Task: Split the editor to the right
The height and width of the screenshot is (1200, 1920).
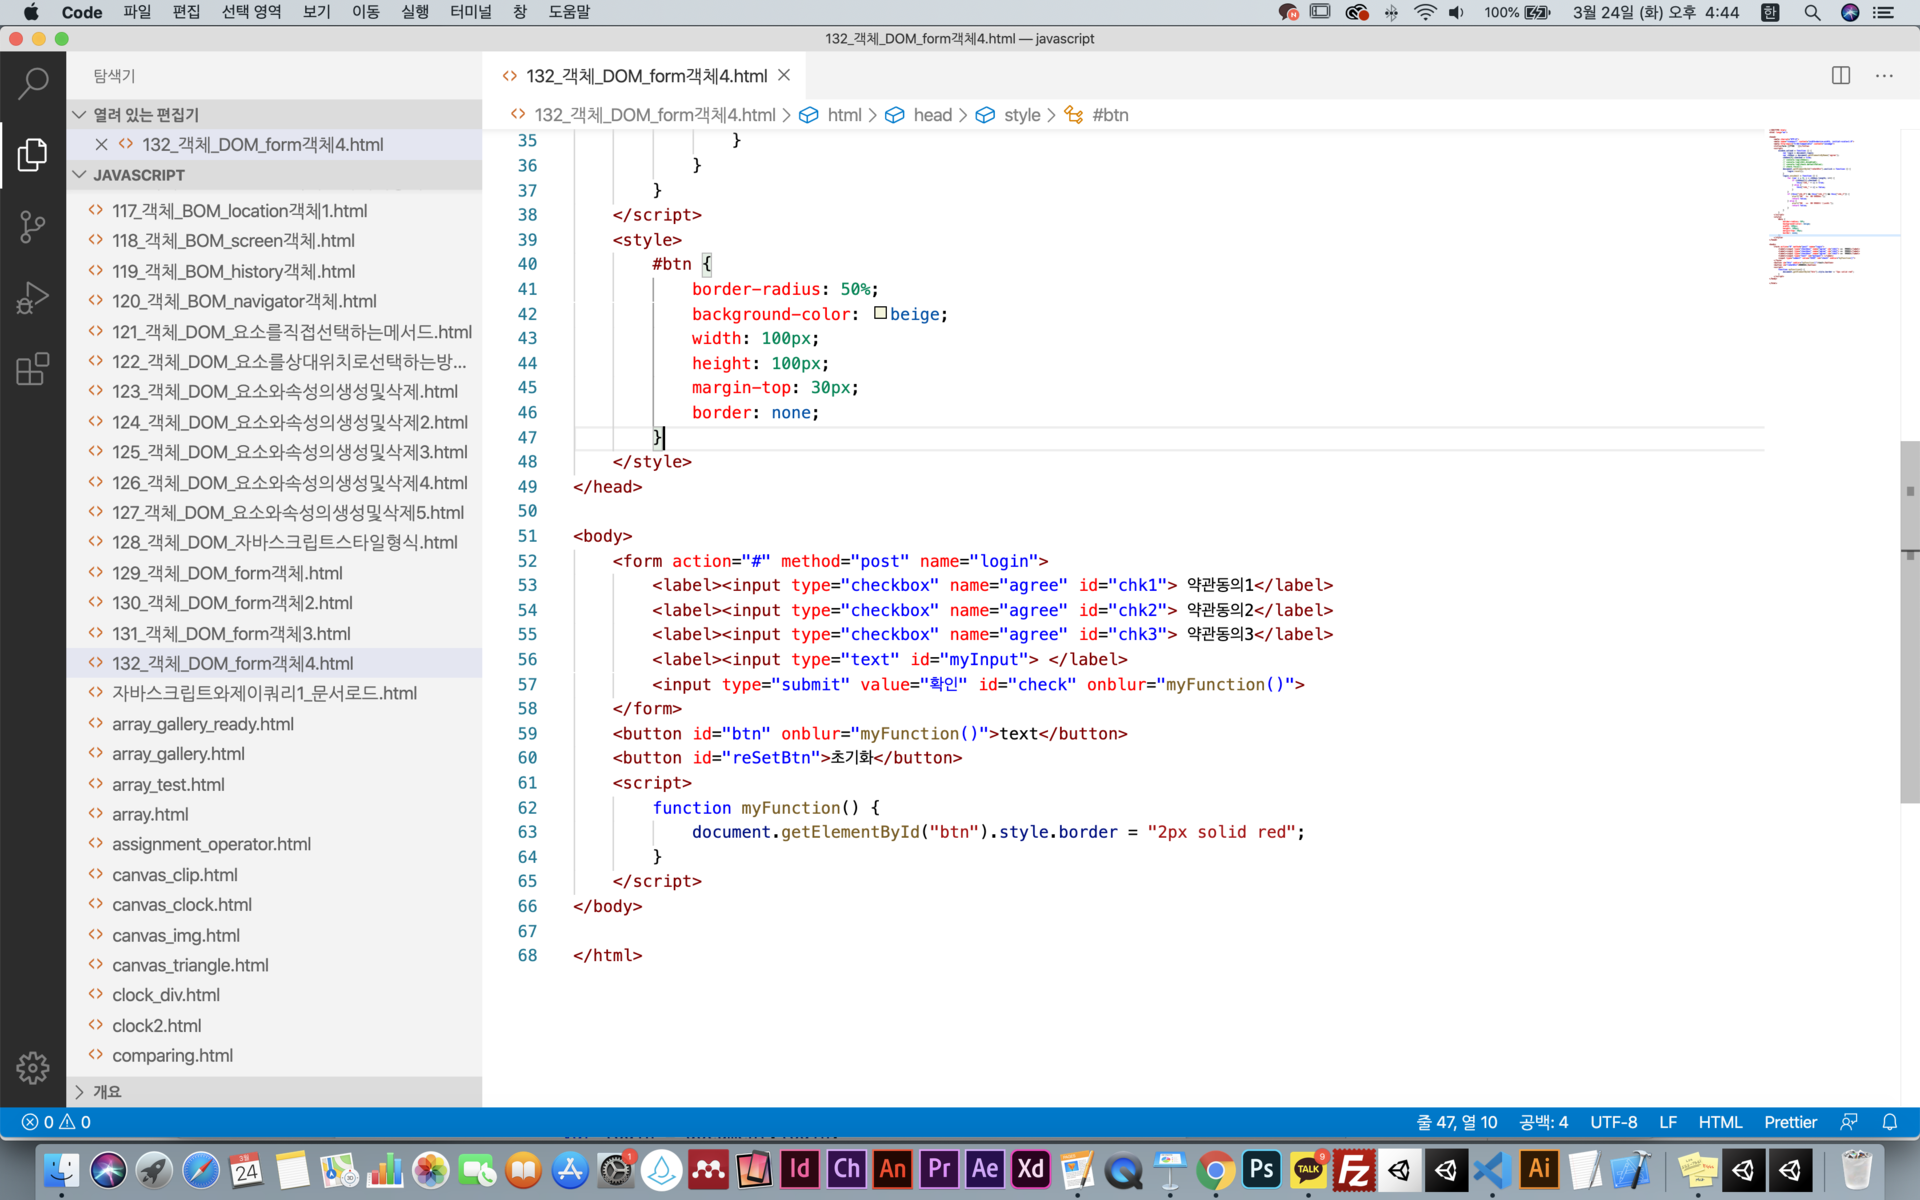Action: coord(1840,76)
